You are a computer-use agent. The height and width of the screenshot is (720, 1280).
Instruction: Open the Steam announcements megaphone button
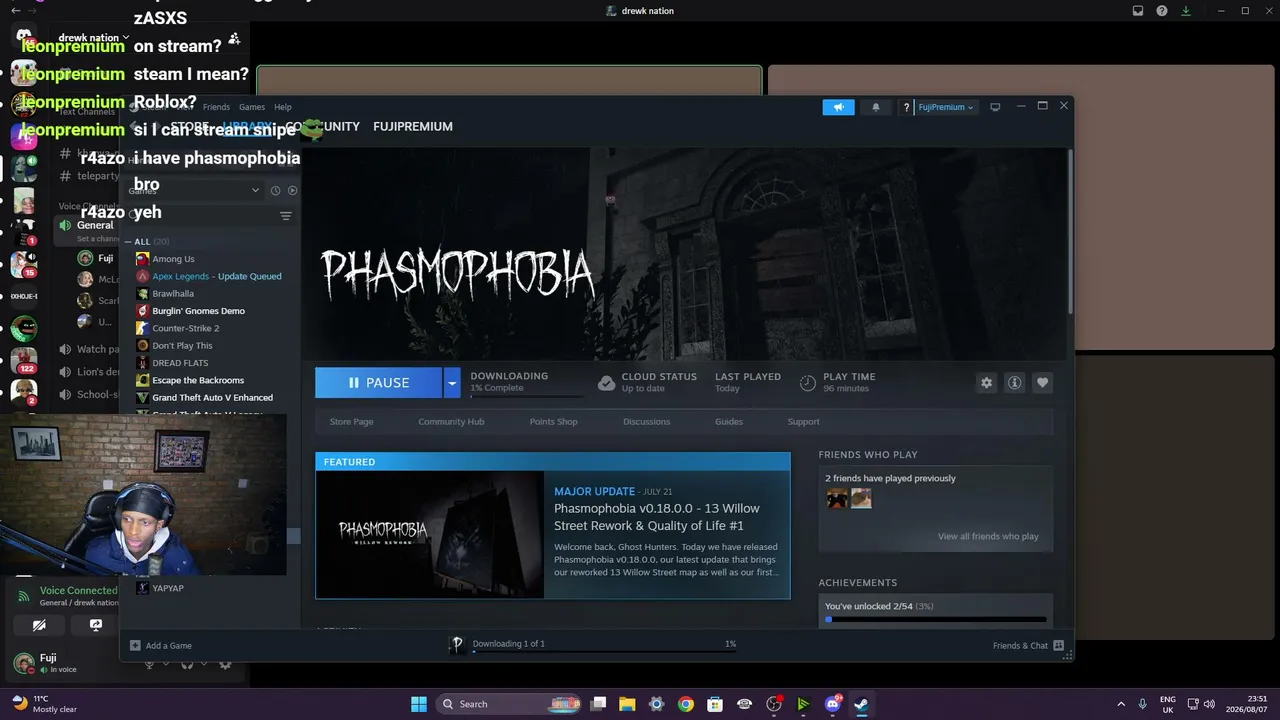click(839, 107)
